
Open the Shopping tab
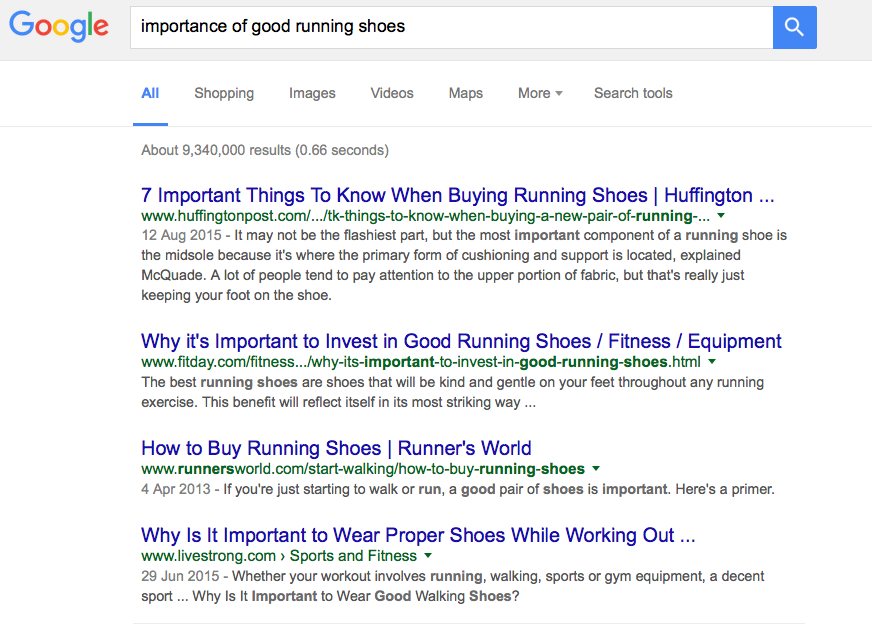(224, 93)
